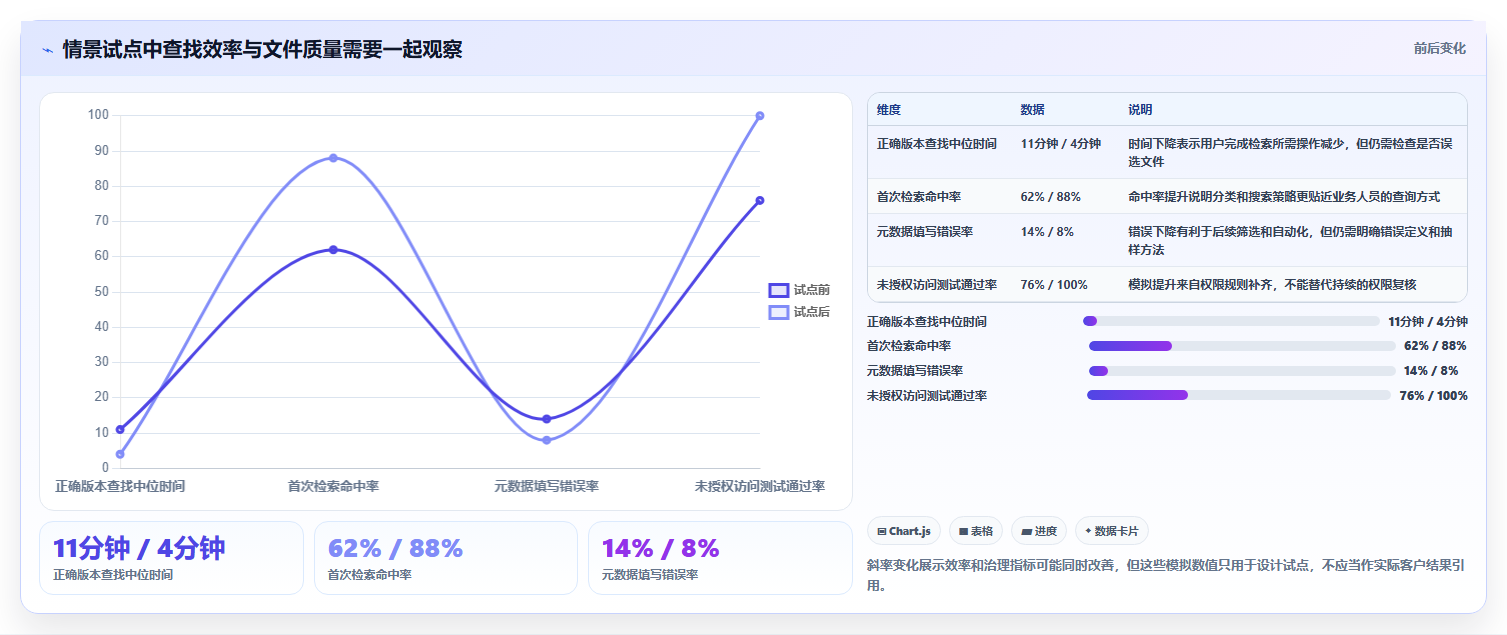The image size is (1507, 635).
Task: Click the 试点后 data point at 未授权访问测试通过率
Action: (x=760, y=116)
